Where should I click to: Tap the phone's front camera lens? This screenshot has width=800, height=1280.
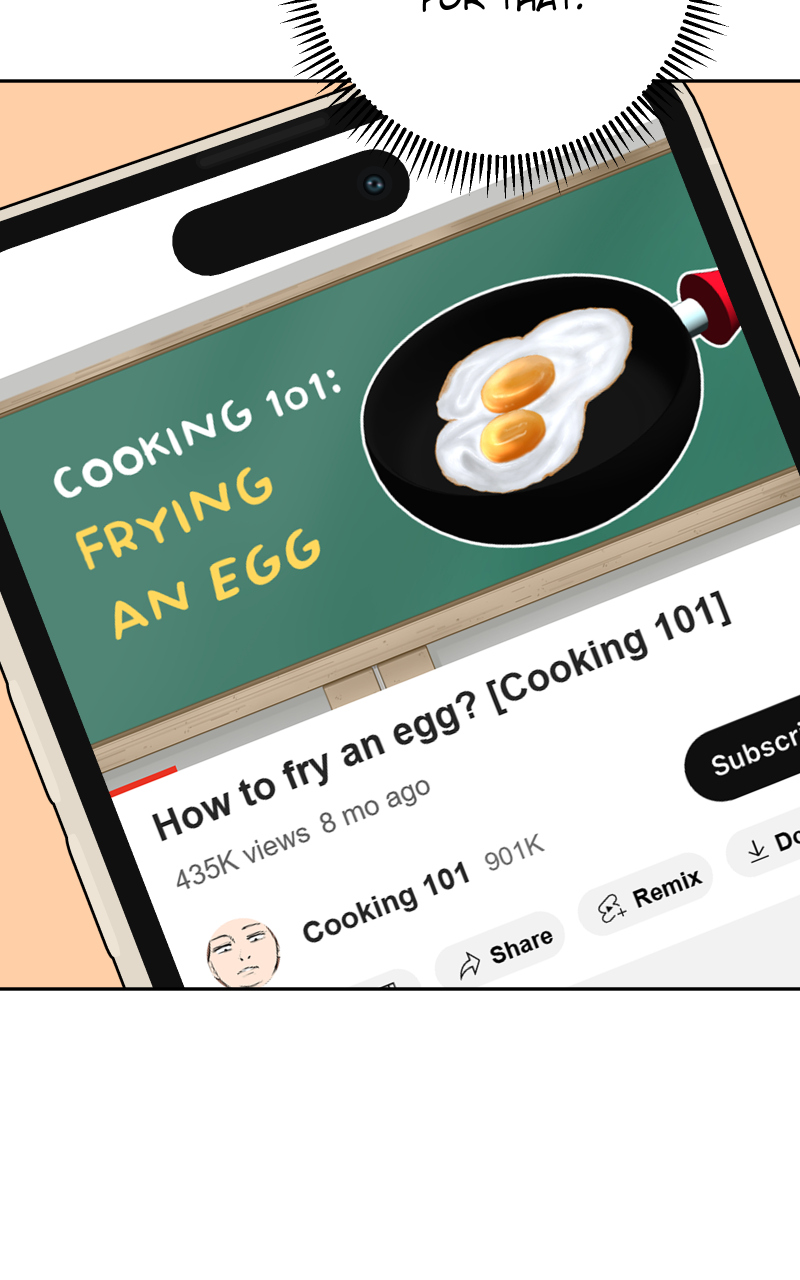(x=374, y=184)
